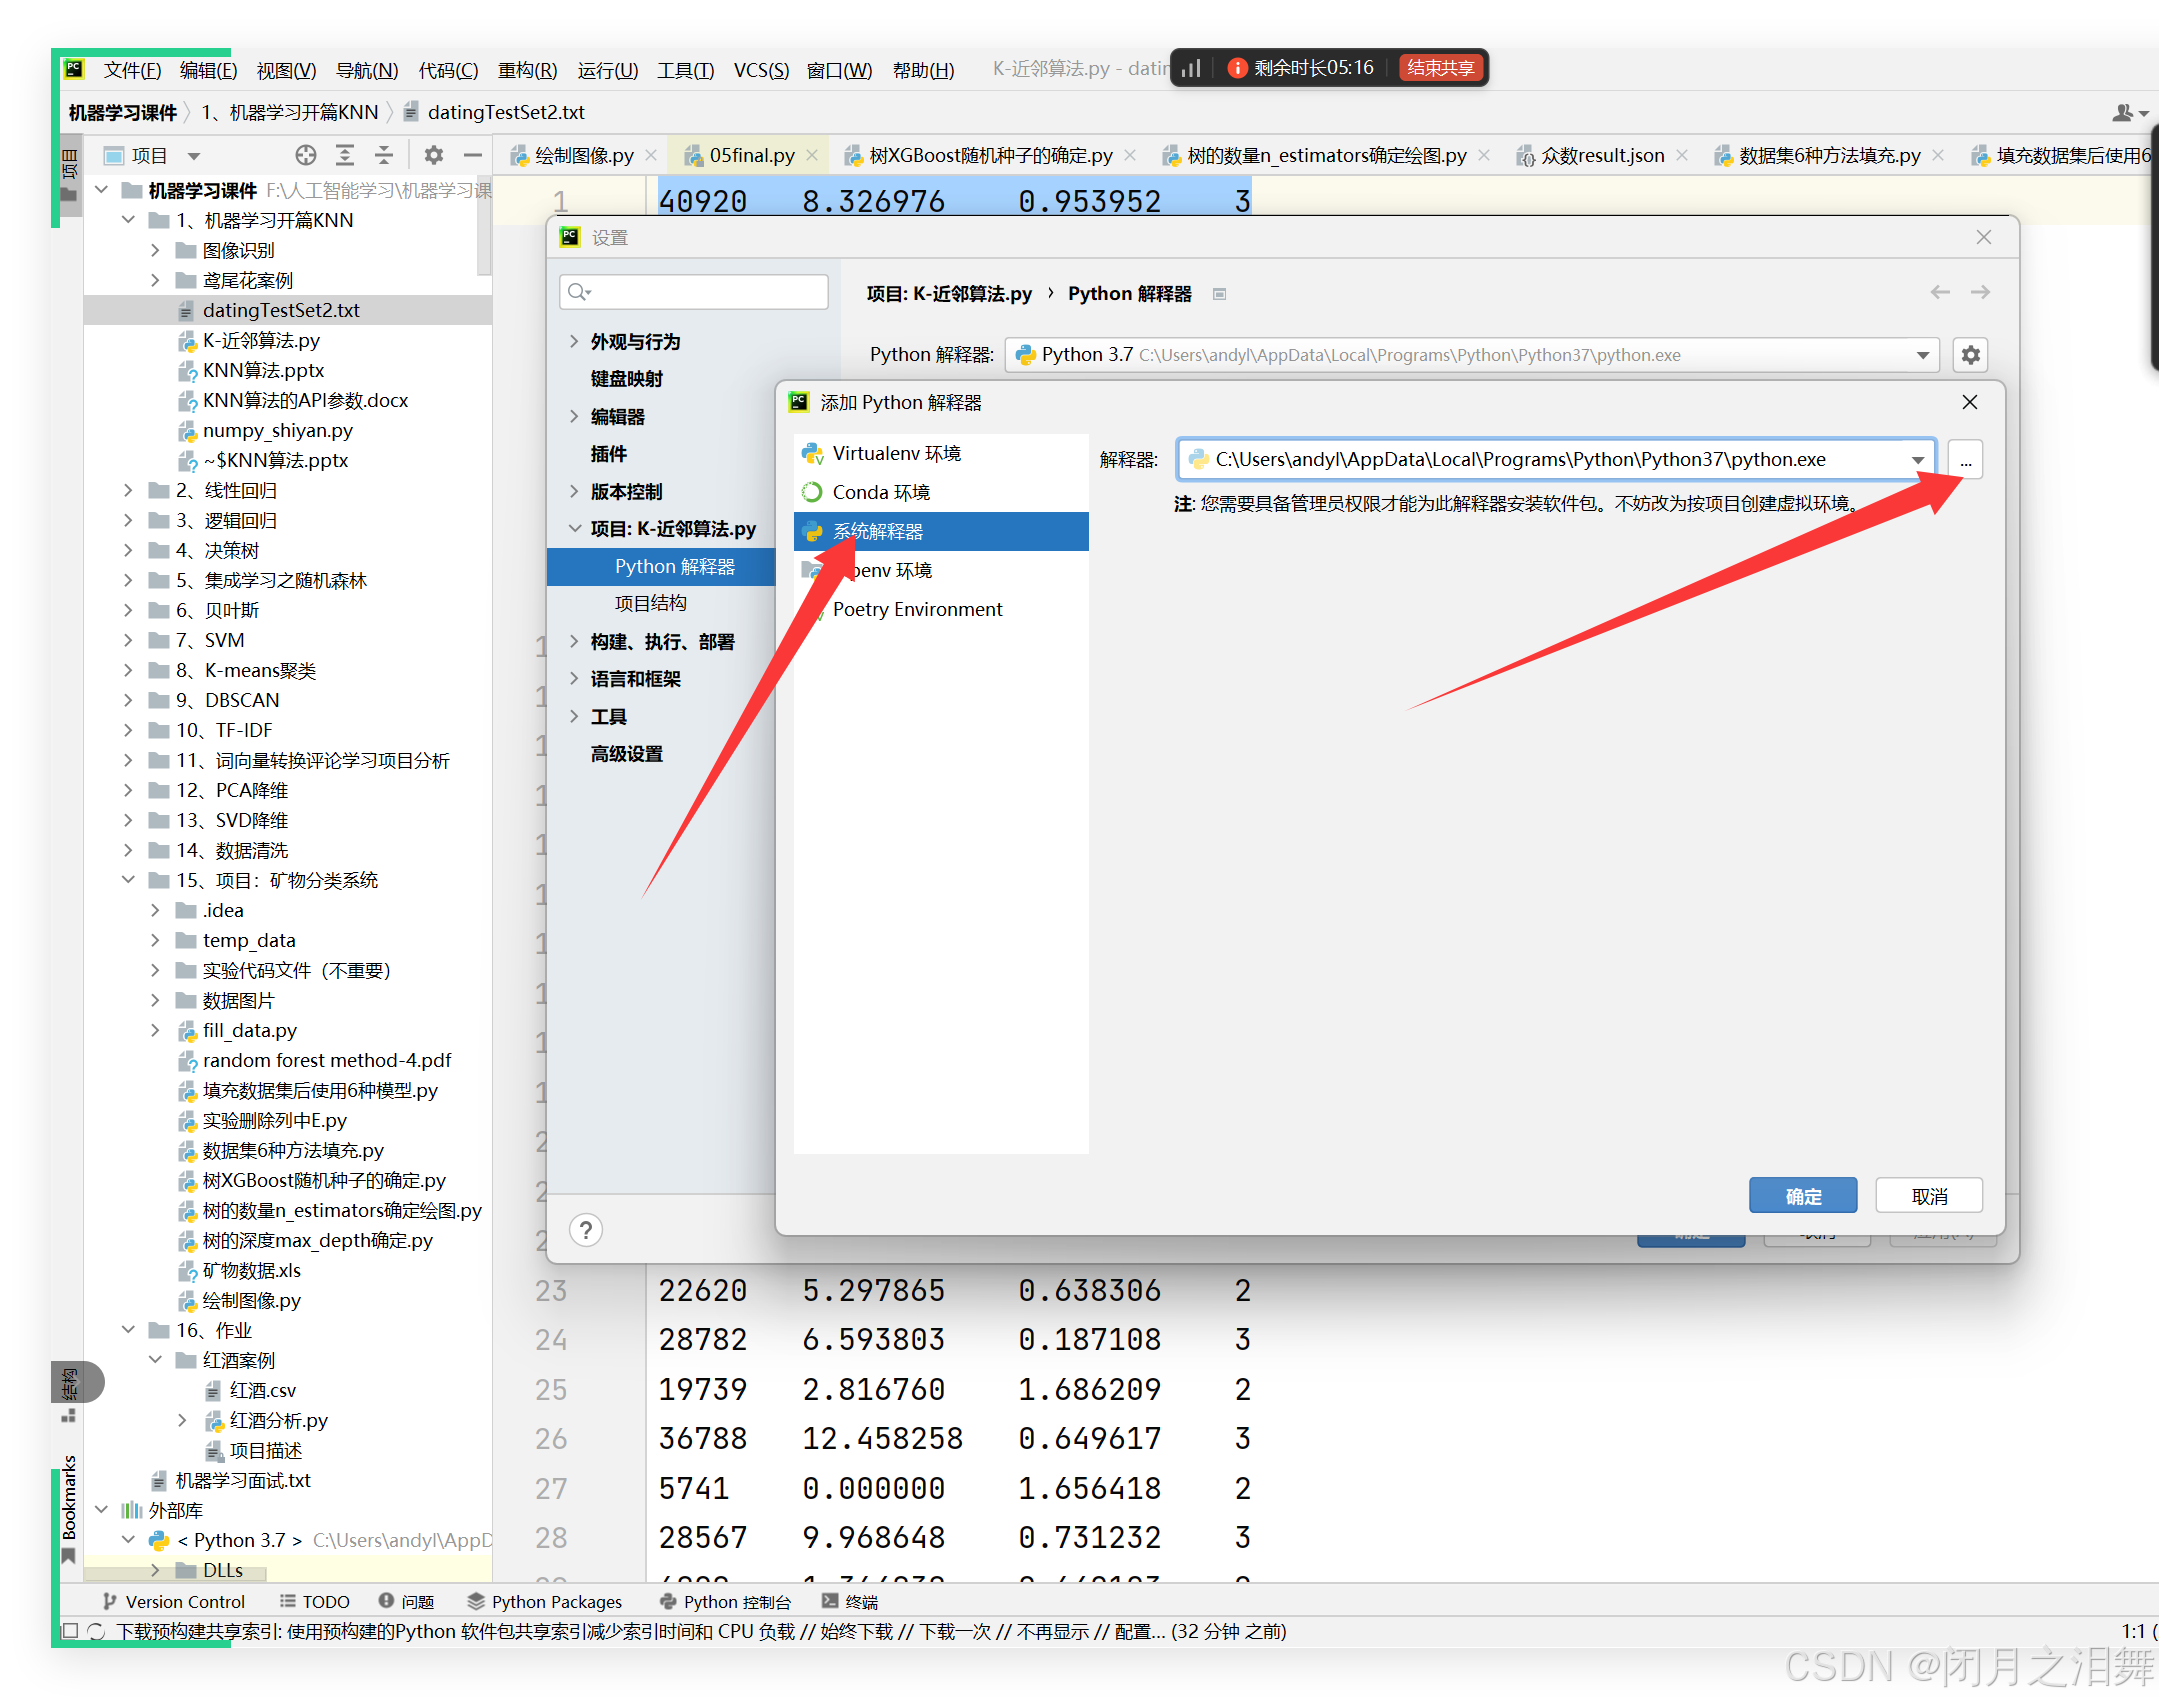2159x1703 pixels.
Task: Click the collapse all icon in project toolbar
Action: [x=384, y=155]
